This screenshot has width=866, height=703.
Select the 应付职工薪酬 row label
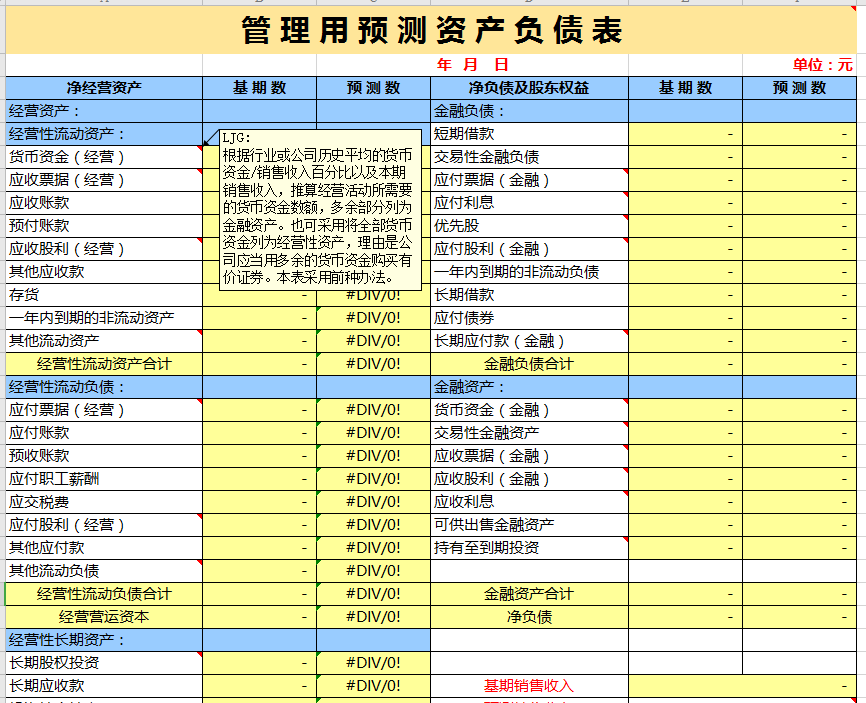coord(60,478)
